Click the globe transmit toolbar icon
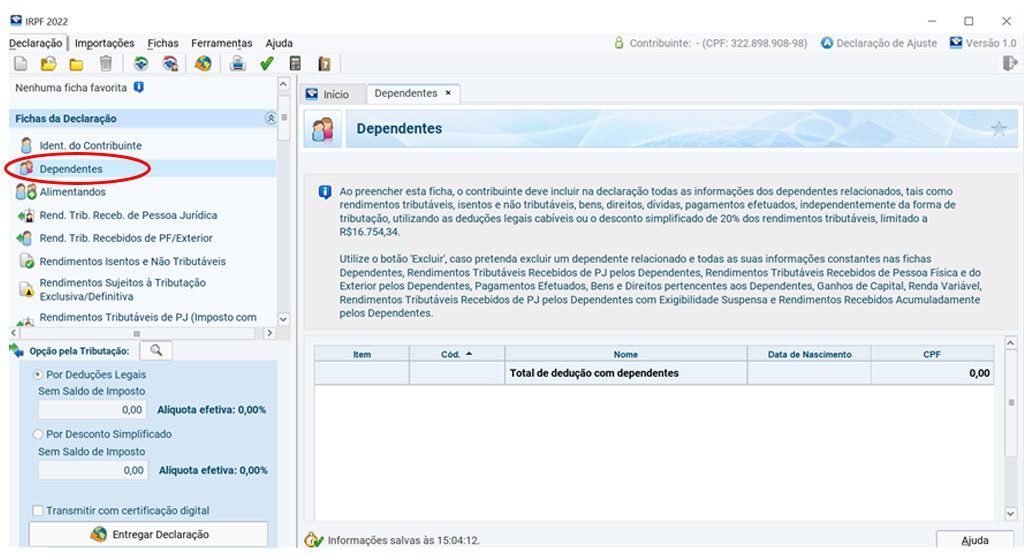1024x557 pixels. 203,63
